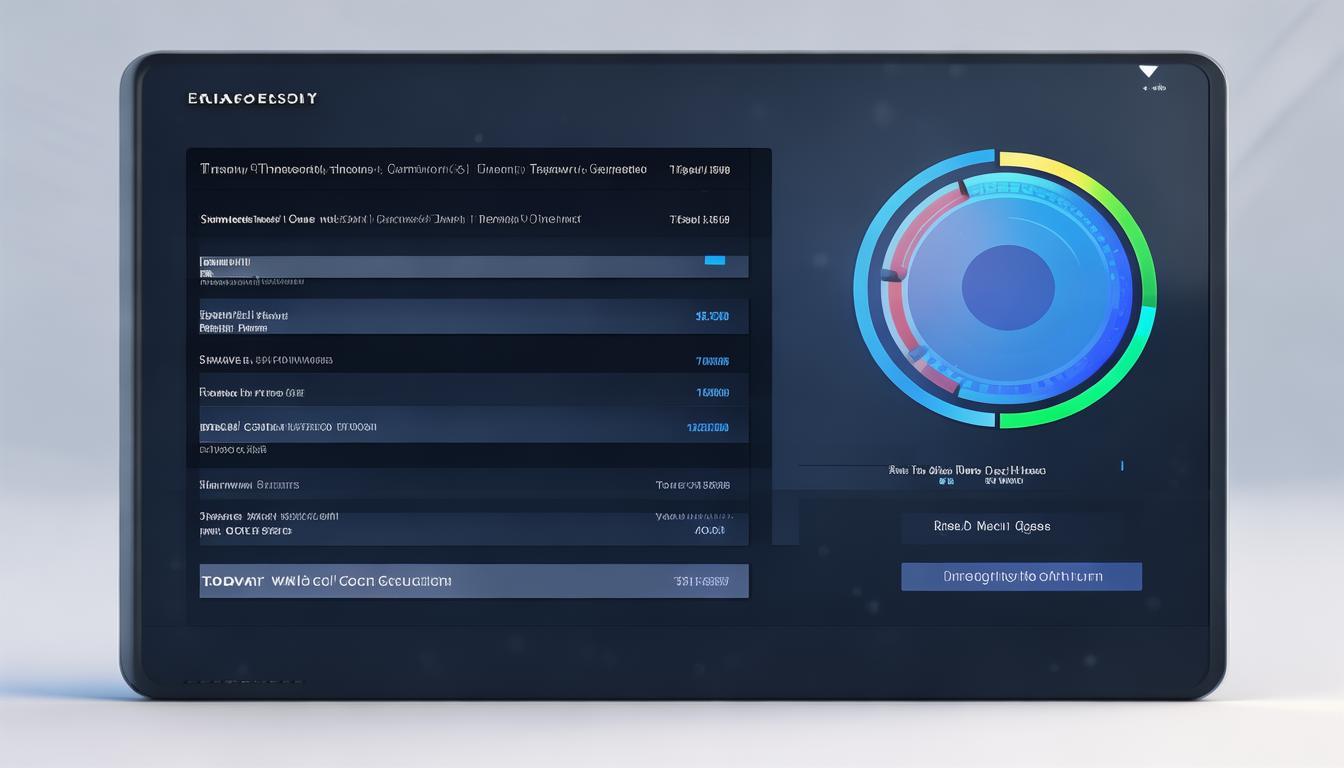
Task: Click the '40.0t' value in the table
Action: pos(708,531)
